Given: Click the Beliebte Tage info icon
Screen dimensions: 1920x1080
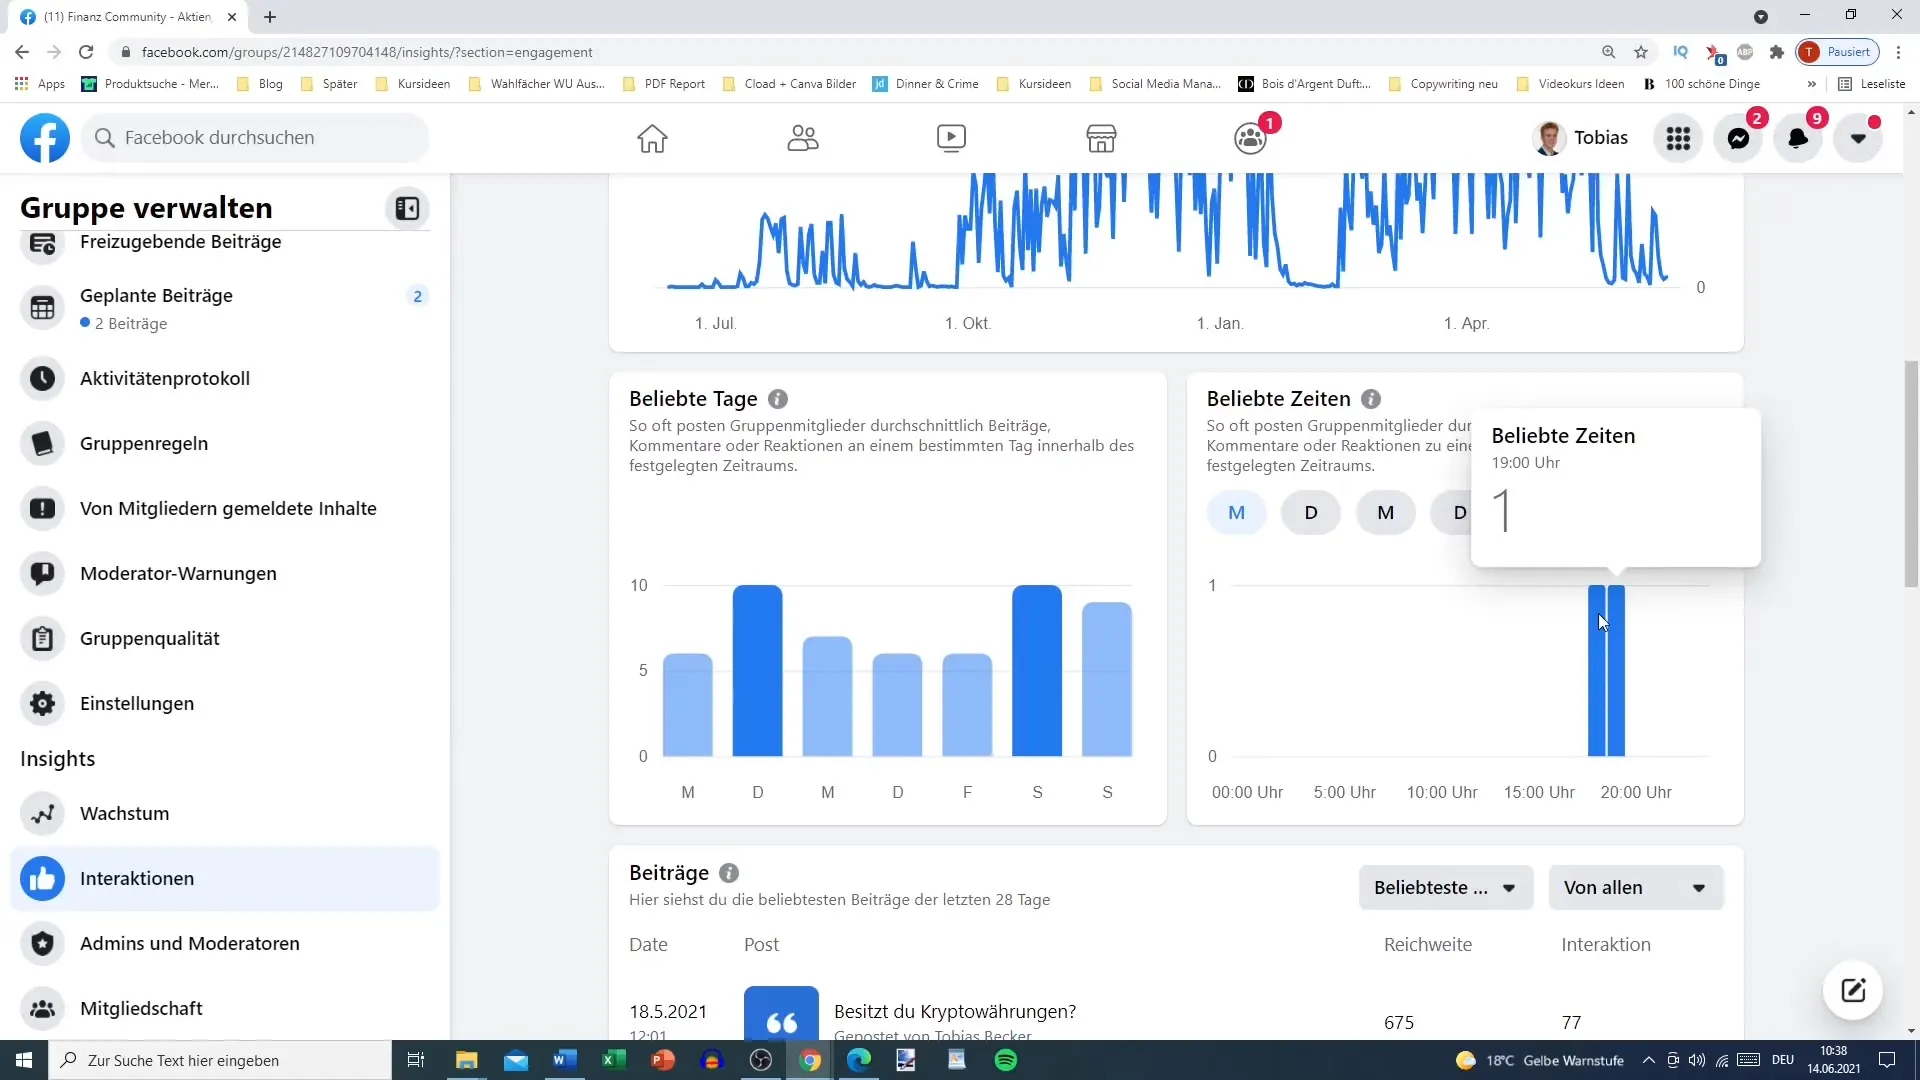Looking at the screenshot, I should pos(779,398).
